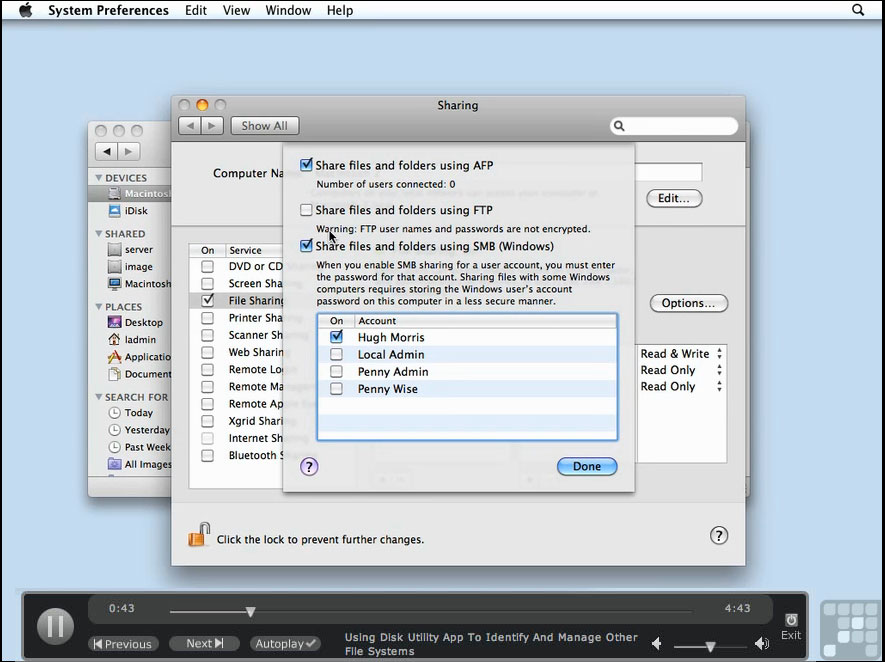The image size is (885, 662).
Task: Enable SMB sharing for Penny Admin
Action: [336, 371]
